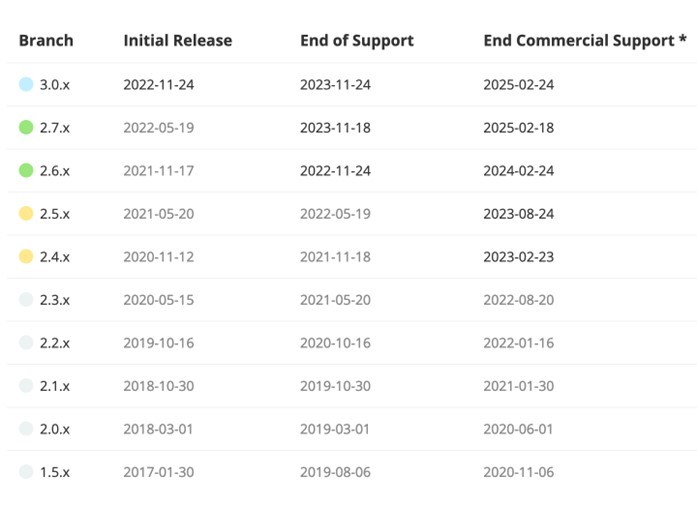Screen dimensions: 697x505
Task: Select the 2.7.x branch label
Action: click(x=55, y=127)
